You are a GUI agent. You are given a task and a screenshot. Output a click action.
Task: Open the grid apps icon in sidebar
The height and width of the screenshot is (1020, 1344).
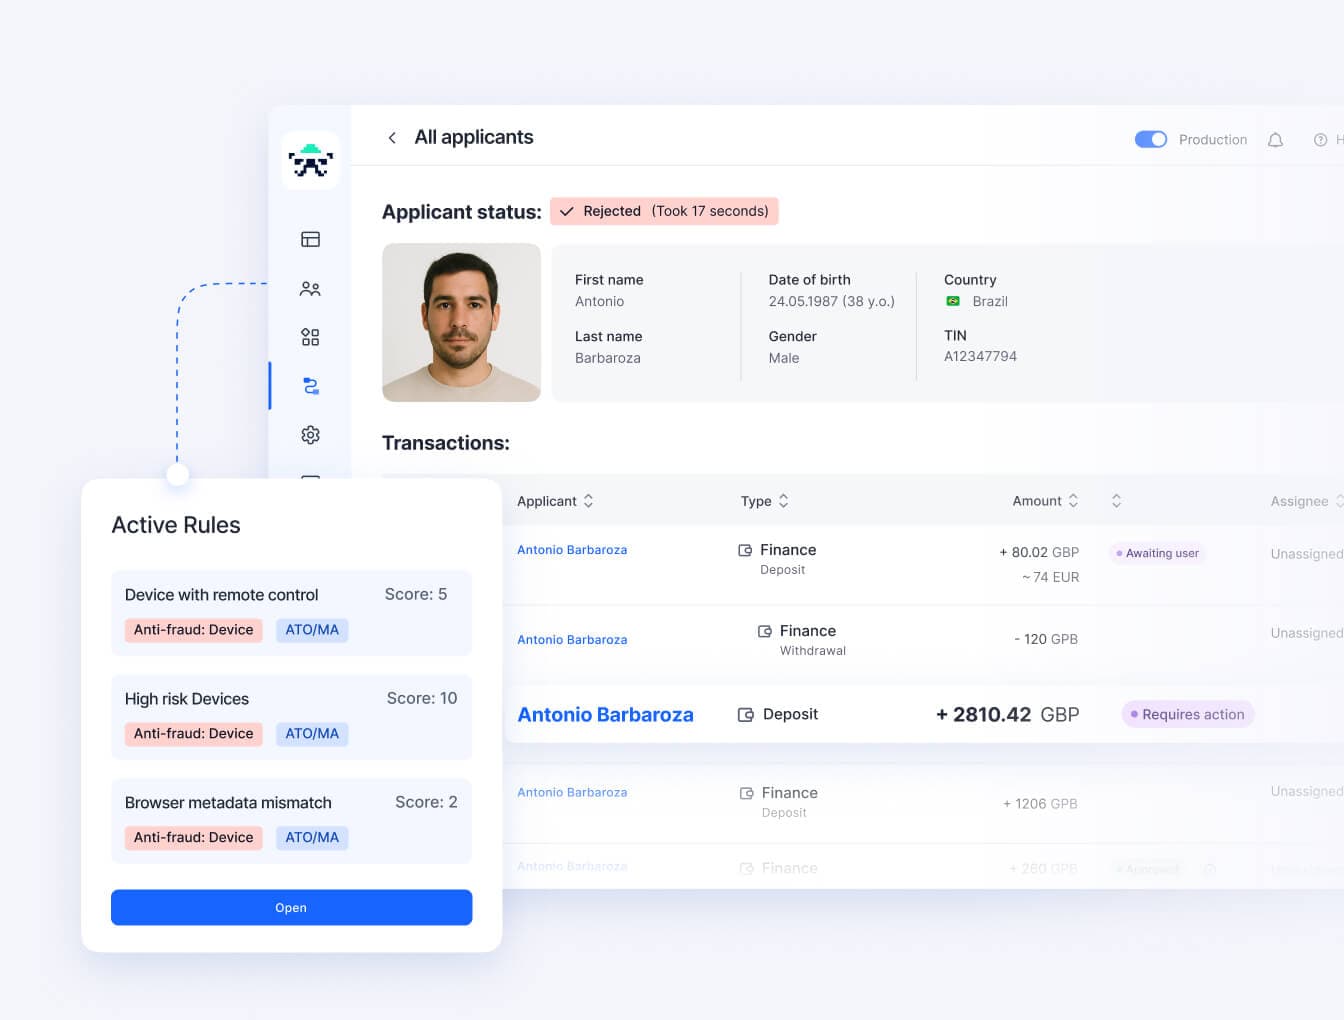310,337
